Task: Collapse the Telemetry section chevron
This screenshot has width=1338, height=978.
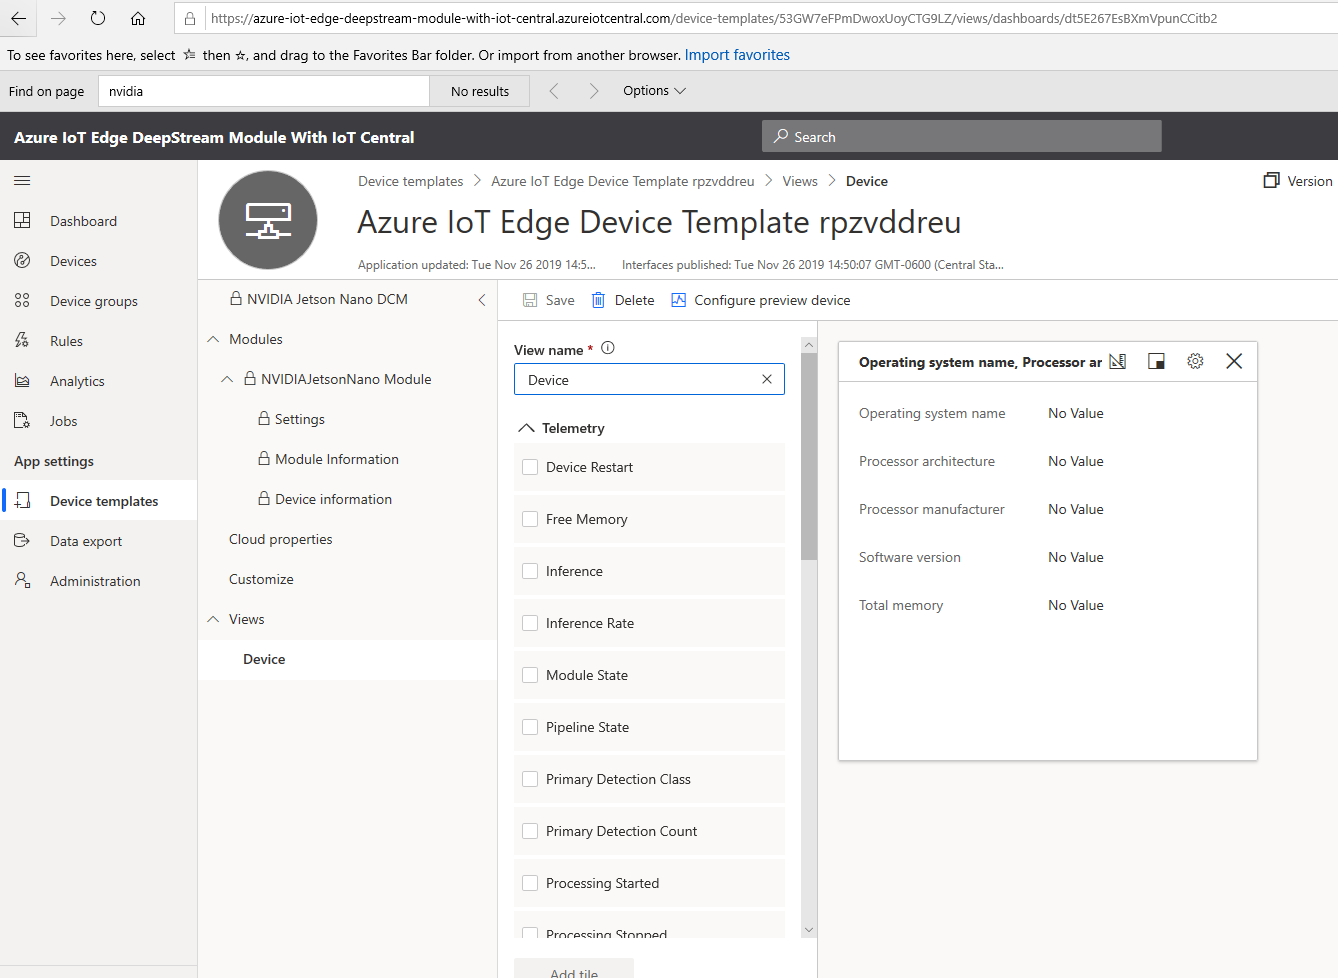Action: click(526, 428)
